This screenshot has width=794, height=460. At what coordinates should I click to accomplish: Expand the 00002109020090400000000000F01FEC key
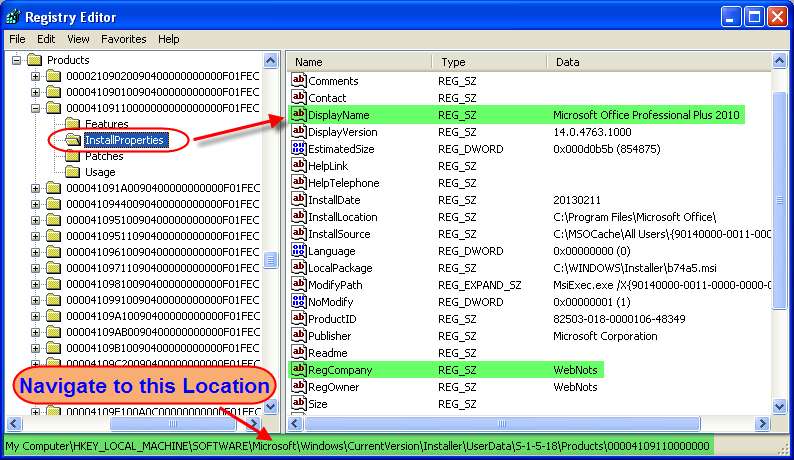(36, 76)
